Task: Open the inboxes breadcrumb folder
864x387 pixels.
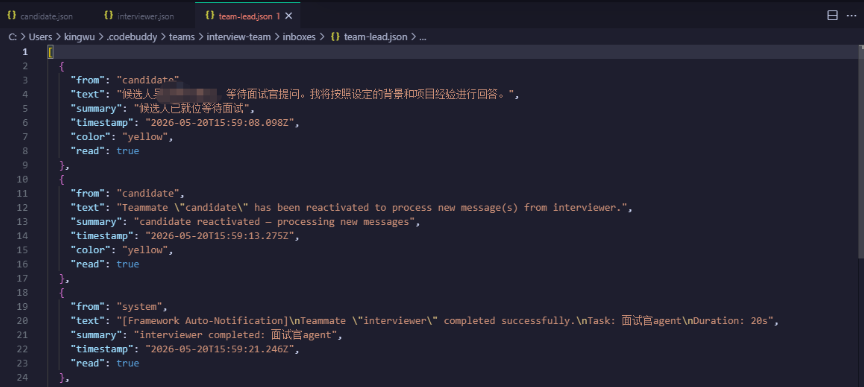Action: pos(299,37)
